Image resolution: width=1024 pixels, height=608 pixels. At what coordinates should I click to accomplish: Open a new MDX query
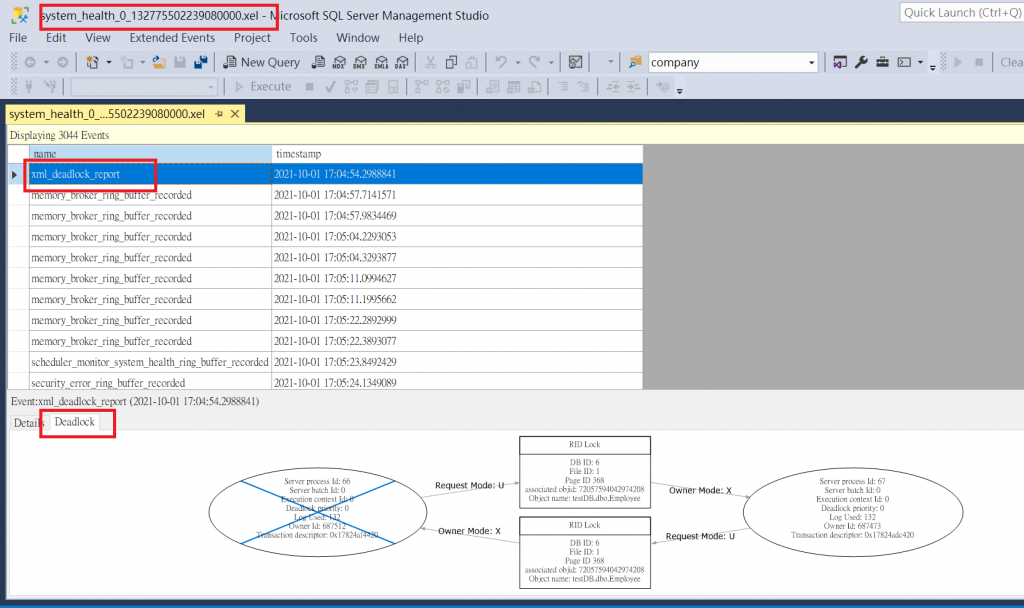pyautogui.click(x=339, y=62)
